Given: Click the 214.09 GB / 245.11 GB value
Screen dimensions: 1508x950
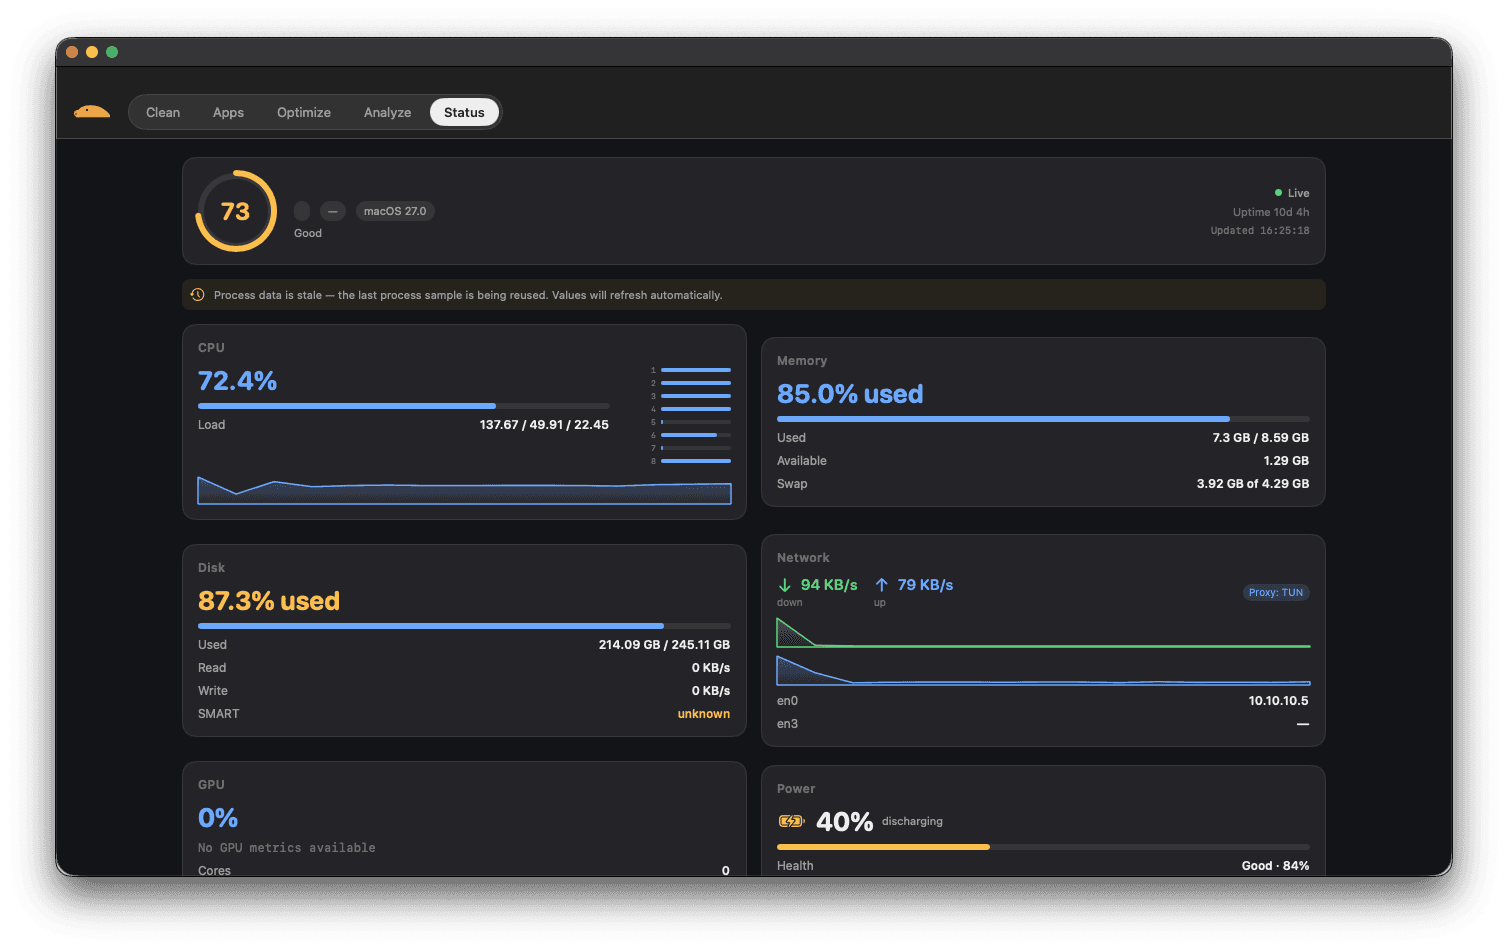Looking at the screenshot, I should coord(664,645).
